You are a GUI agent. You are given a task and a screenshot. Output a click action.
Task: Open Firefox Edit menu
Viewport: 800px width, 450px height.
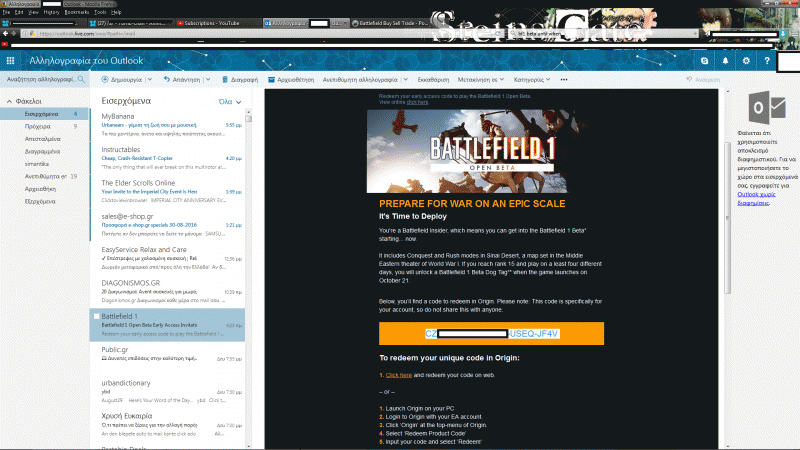[19, 12]
